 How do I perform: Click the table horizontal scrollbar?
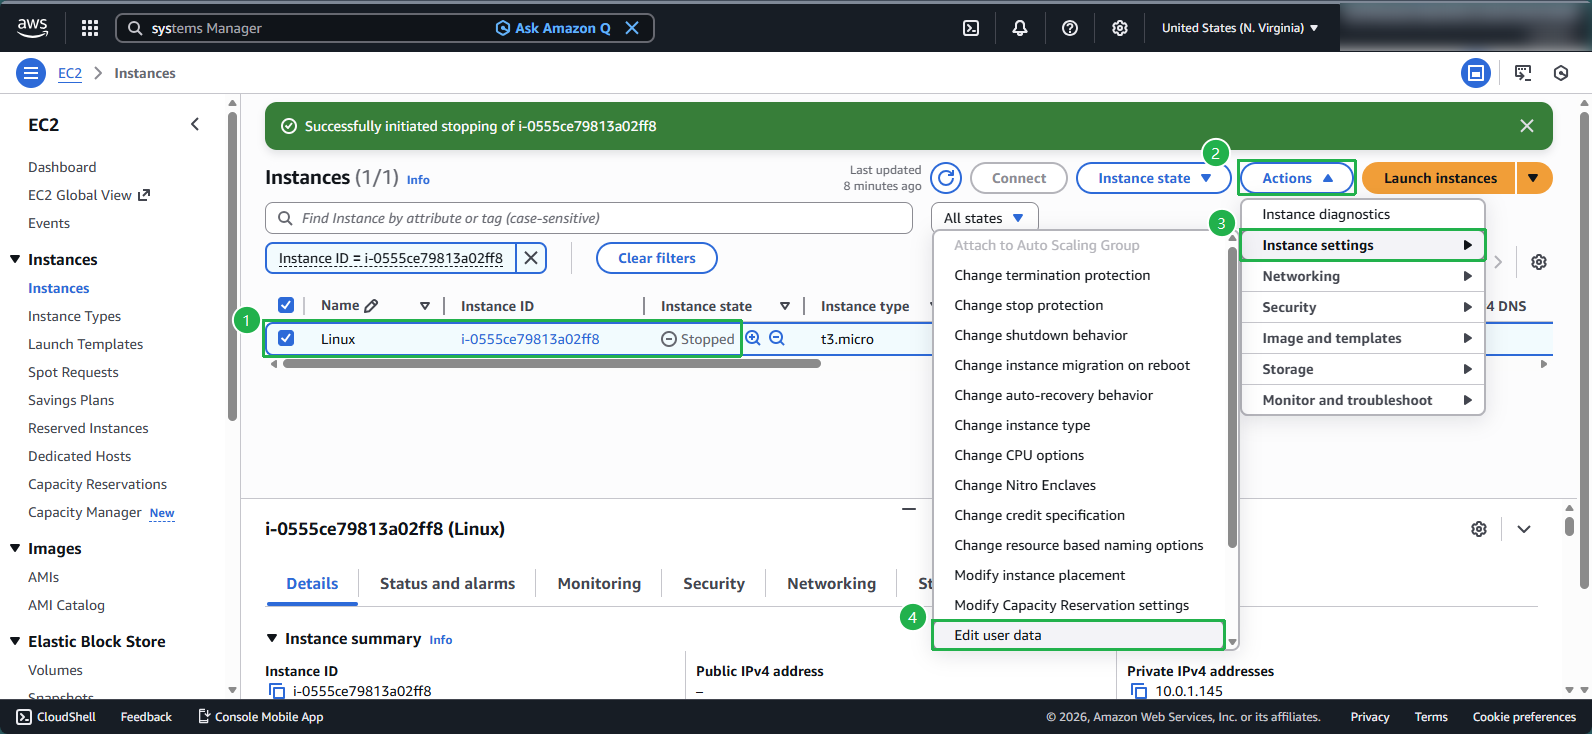tap(551, 364)
